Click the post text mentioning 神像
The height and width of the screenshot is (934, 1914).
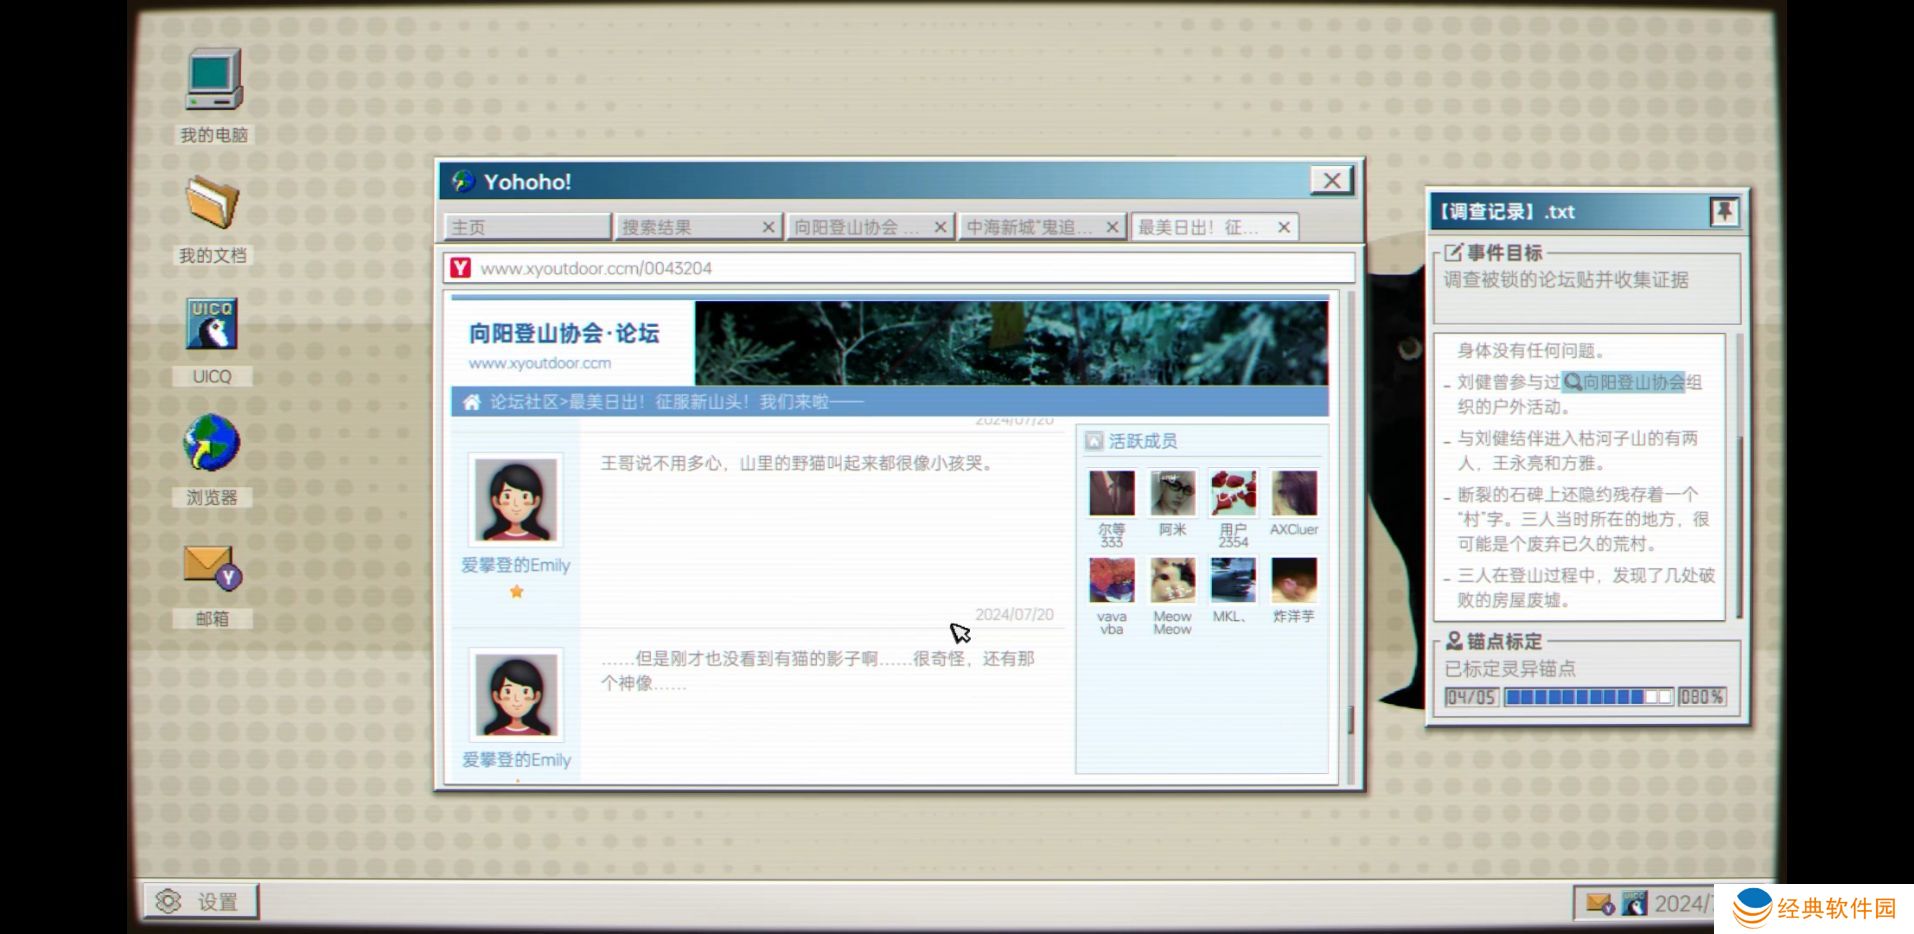817,671
